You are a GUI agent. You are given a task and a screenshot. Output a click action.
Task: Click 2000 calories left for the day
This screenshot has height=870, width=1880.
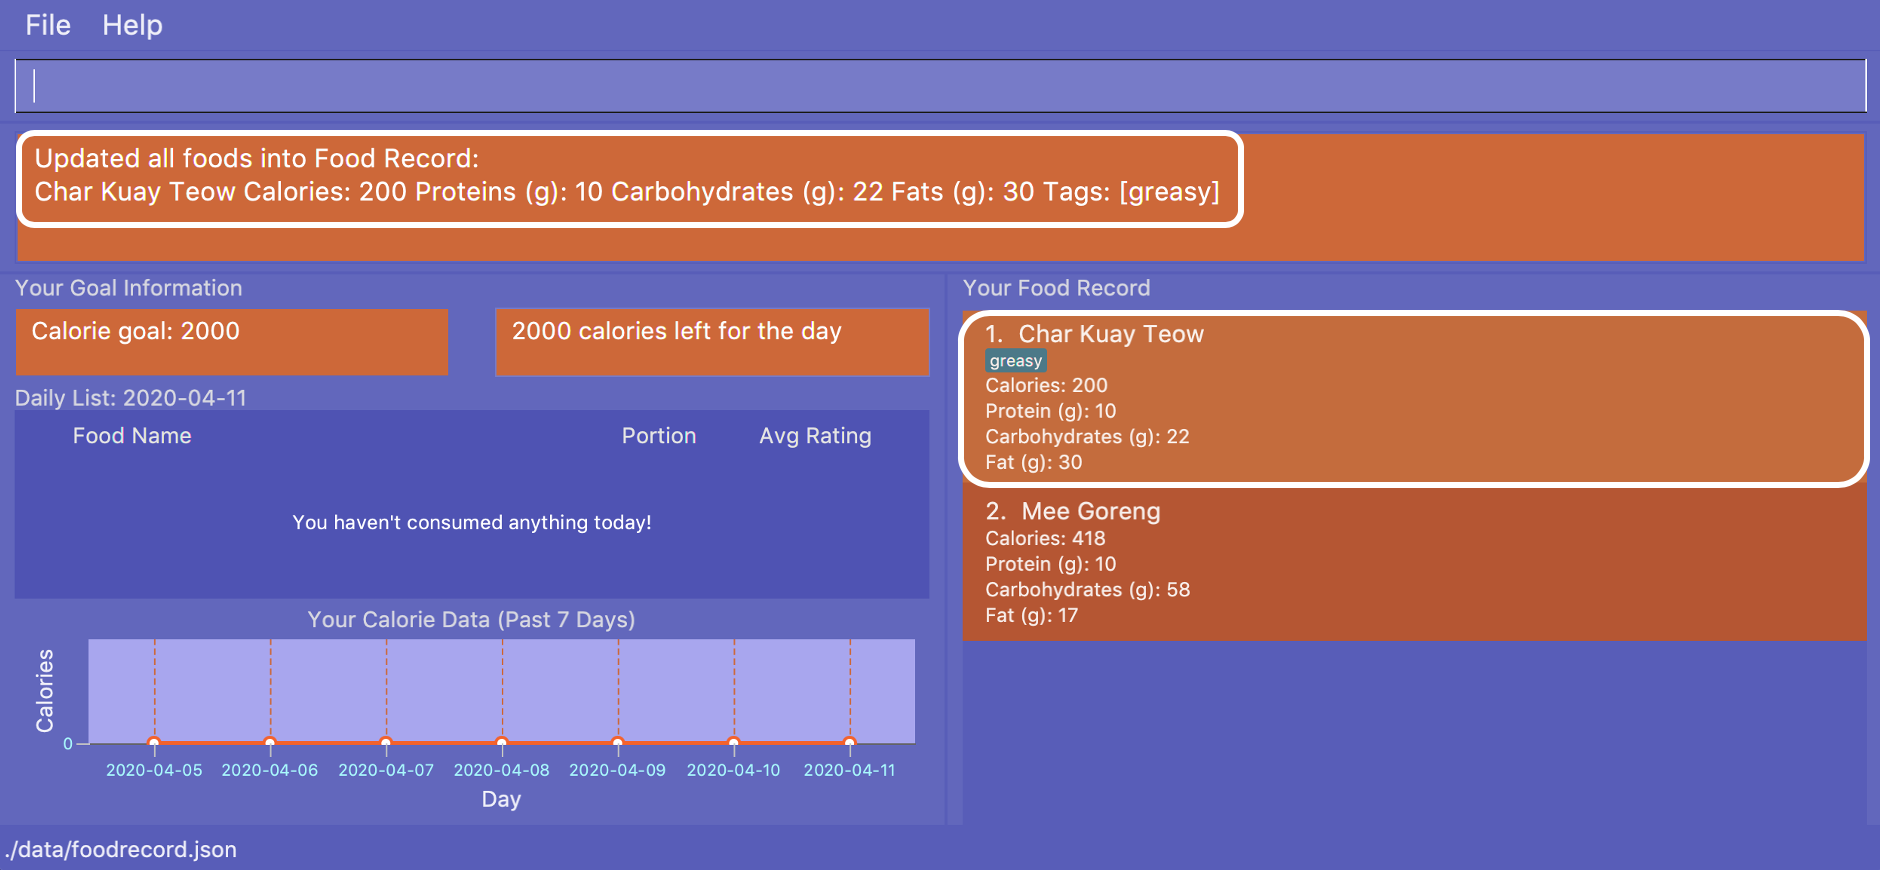[x=712, y=342]
